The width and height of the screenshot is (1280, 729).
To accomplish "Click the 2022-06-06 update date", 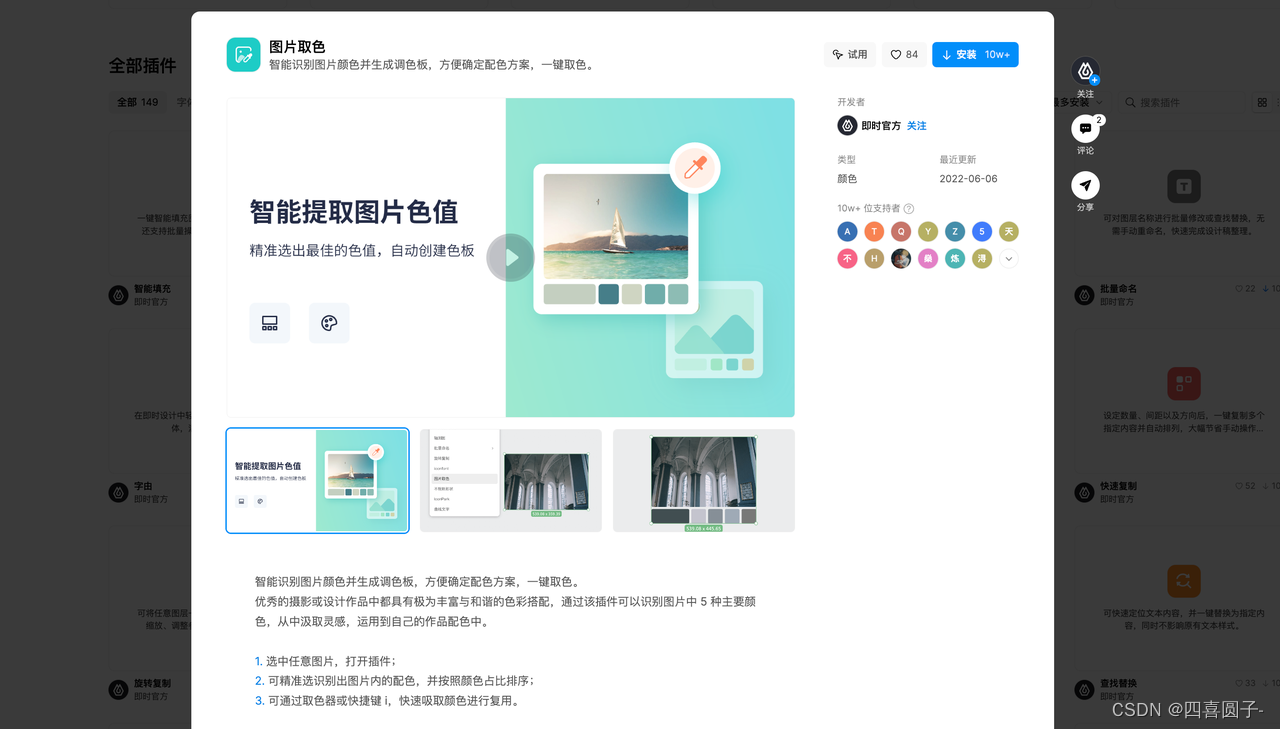I will tap(968, 179).
